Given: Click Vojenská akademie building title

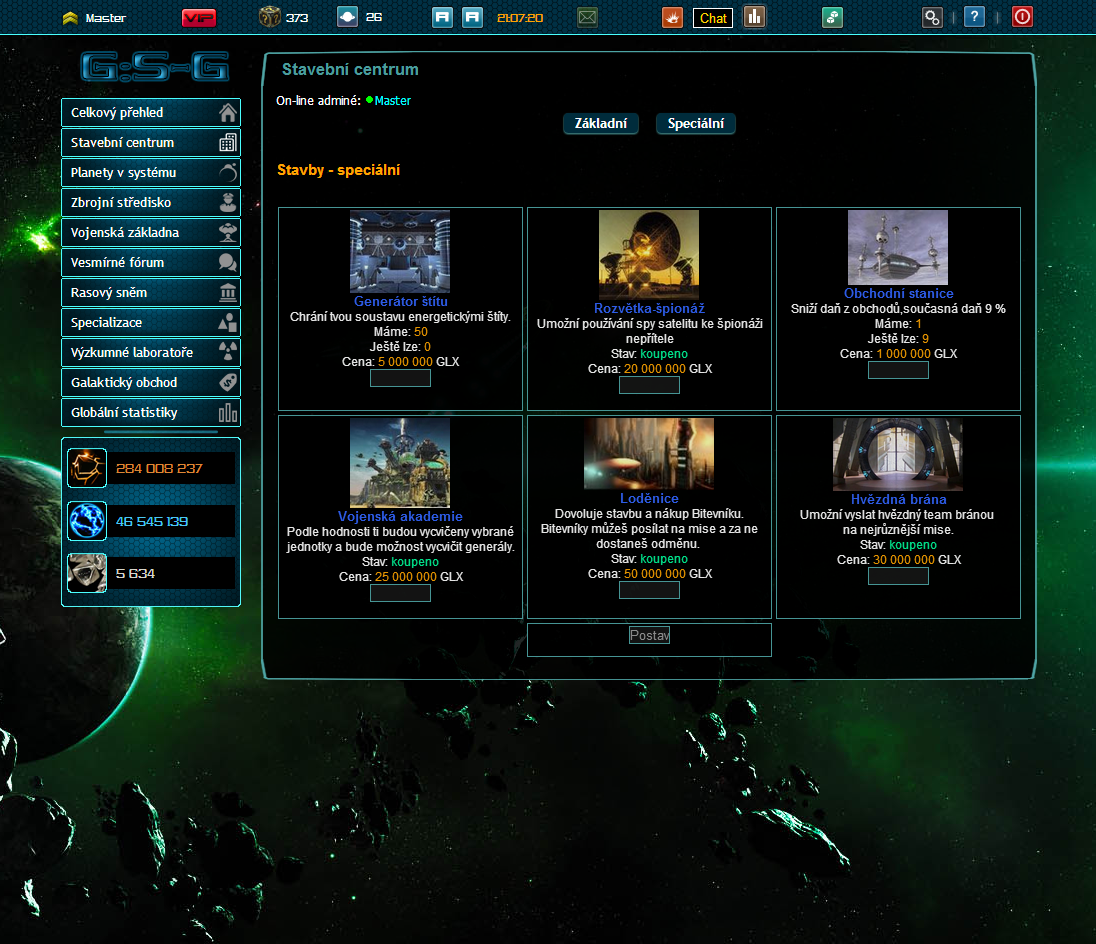Looking at the screenshot, I should pyautogui.click(x=400, y=516).
